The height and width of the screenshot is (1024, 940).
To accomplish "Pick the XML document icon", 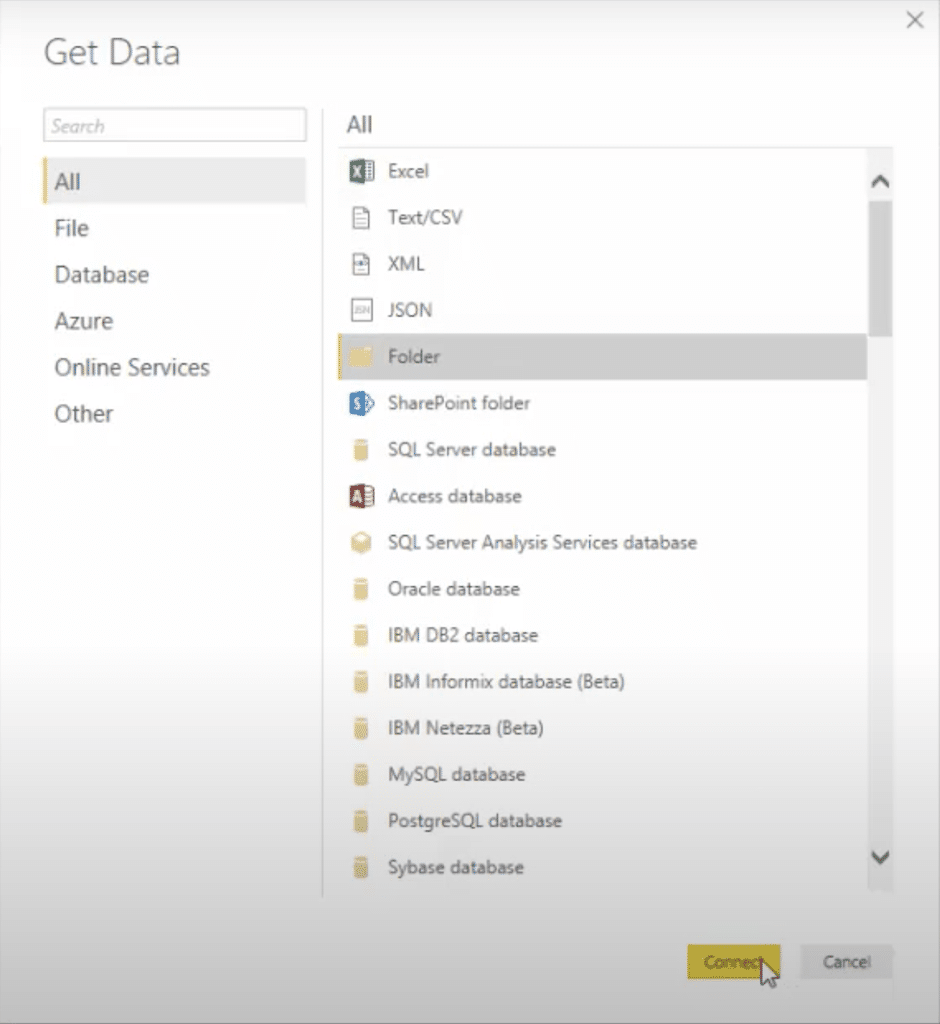I will tap(361, 264).
